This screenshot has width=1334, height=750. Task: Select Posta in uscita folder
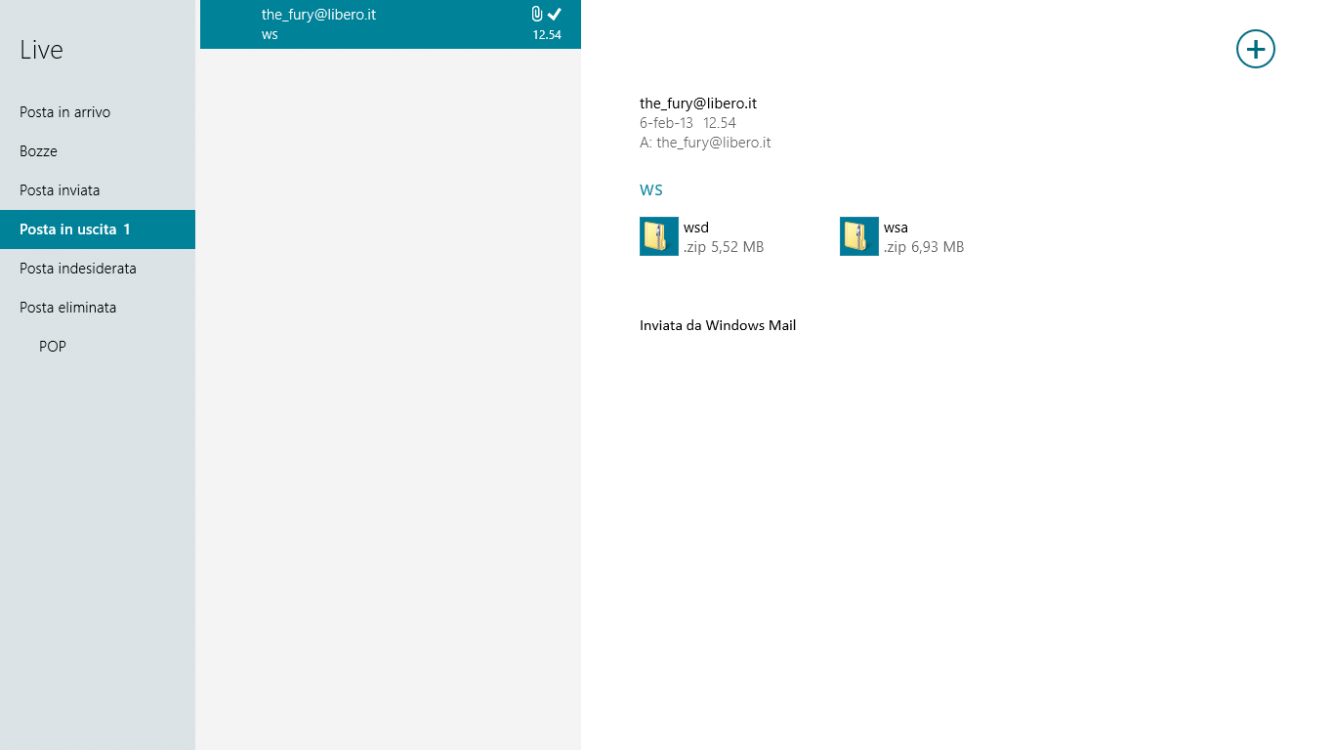coord(97,229)
